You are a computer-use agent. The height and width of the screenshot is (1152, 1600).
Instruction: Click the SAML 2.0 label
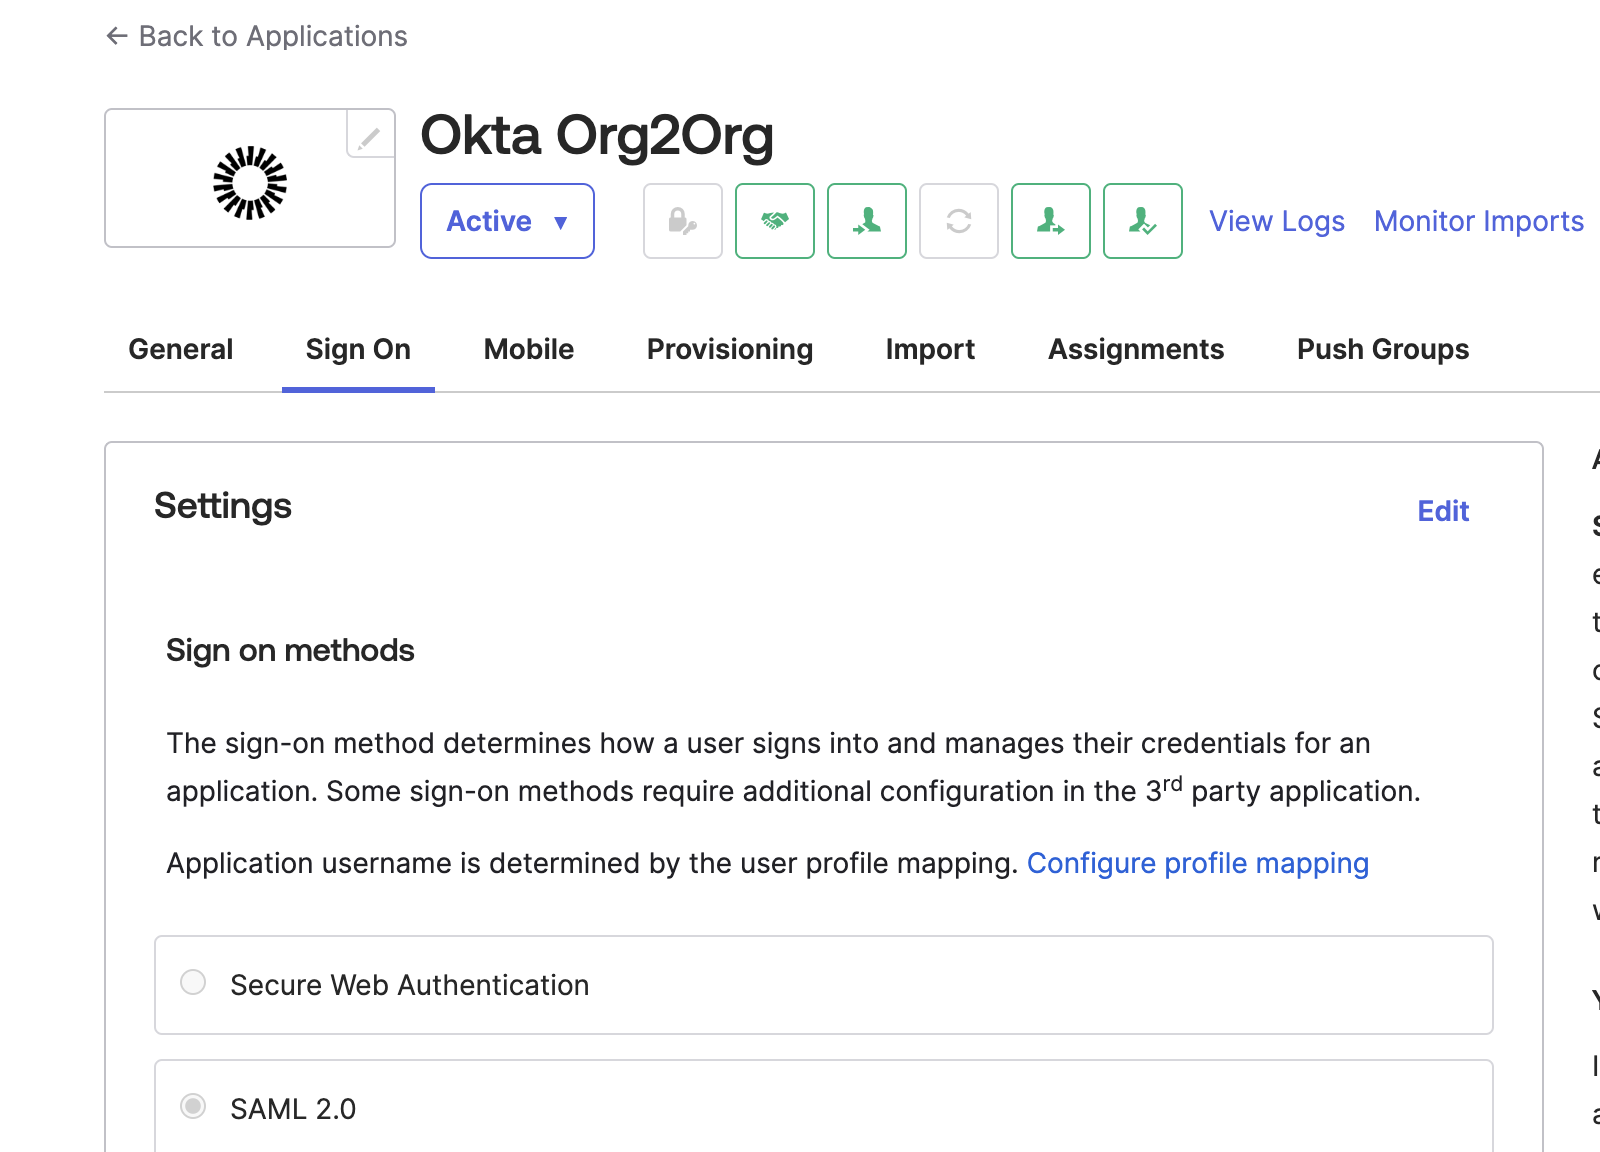(293, 1109)
